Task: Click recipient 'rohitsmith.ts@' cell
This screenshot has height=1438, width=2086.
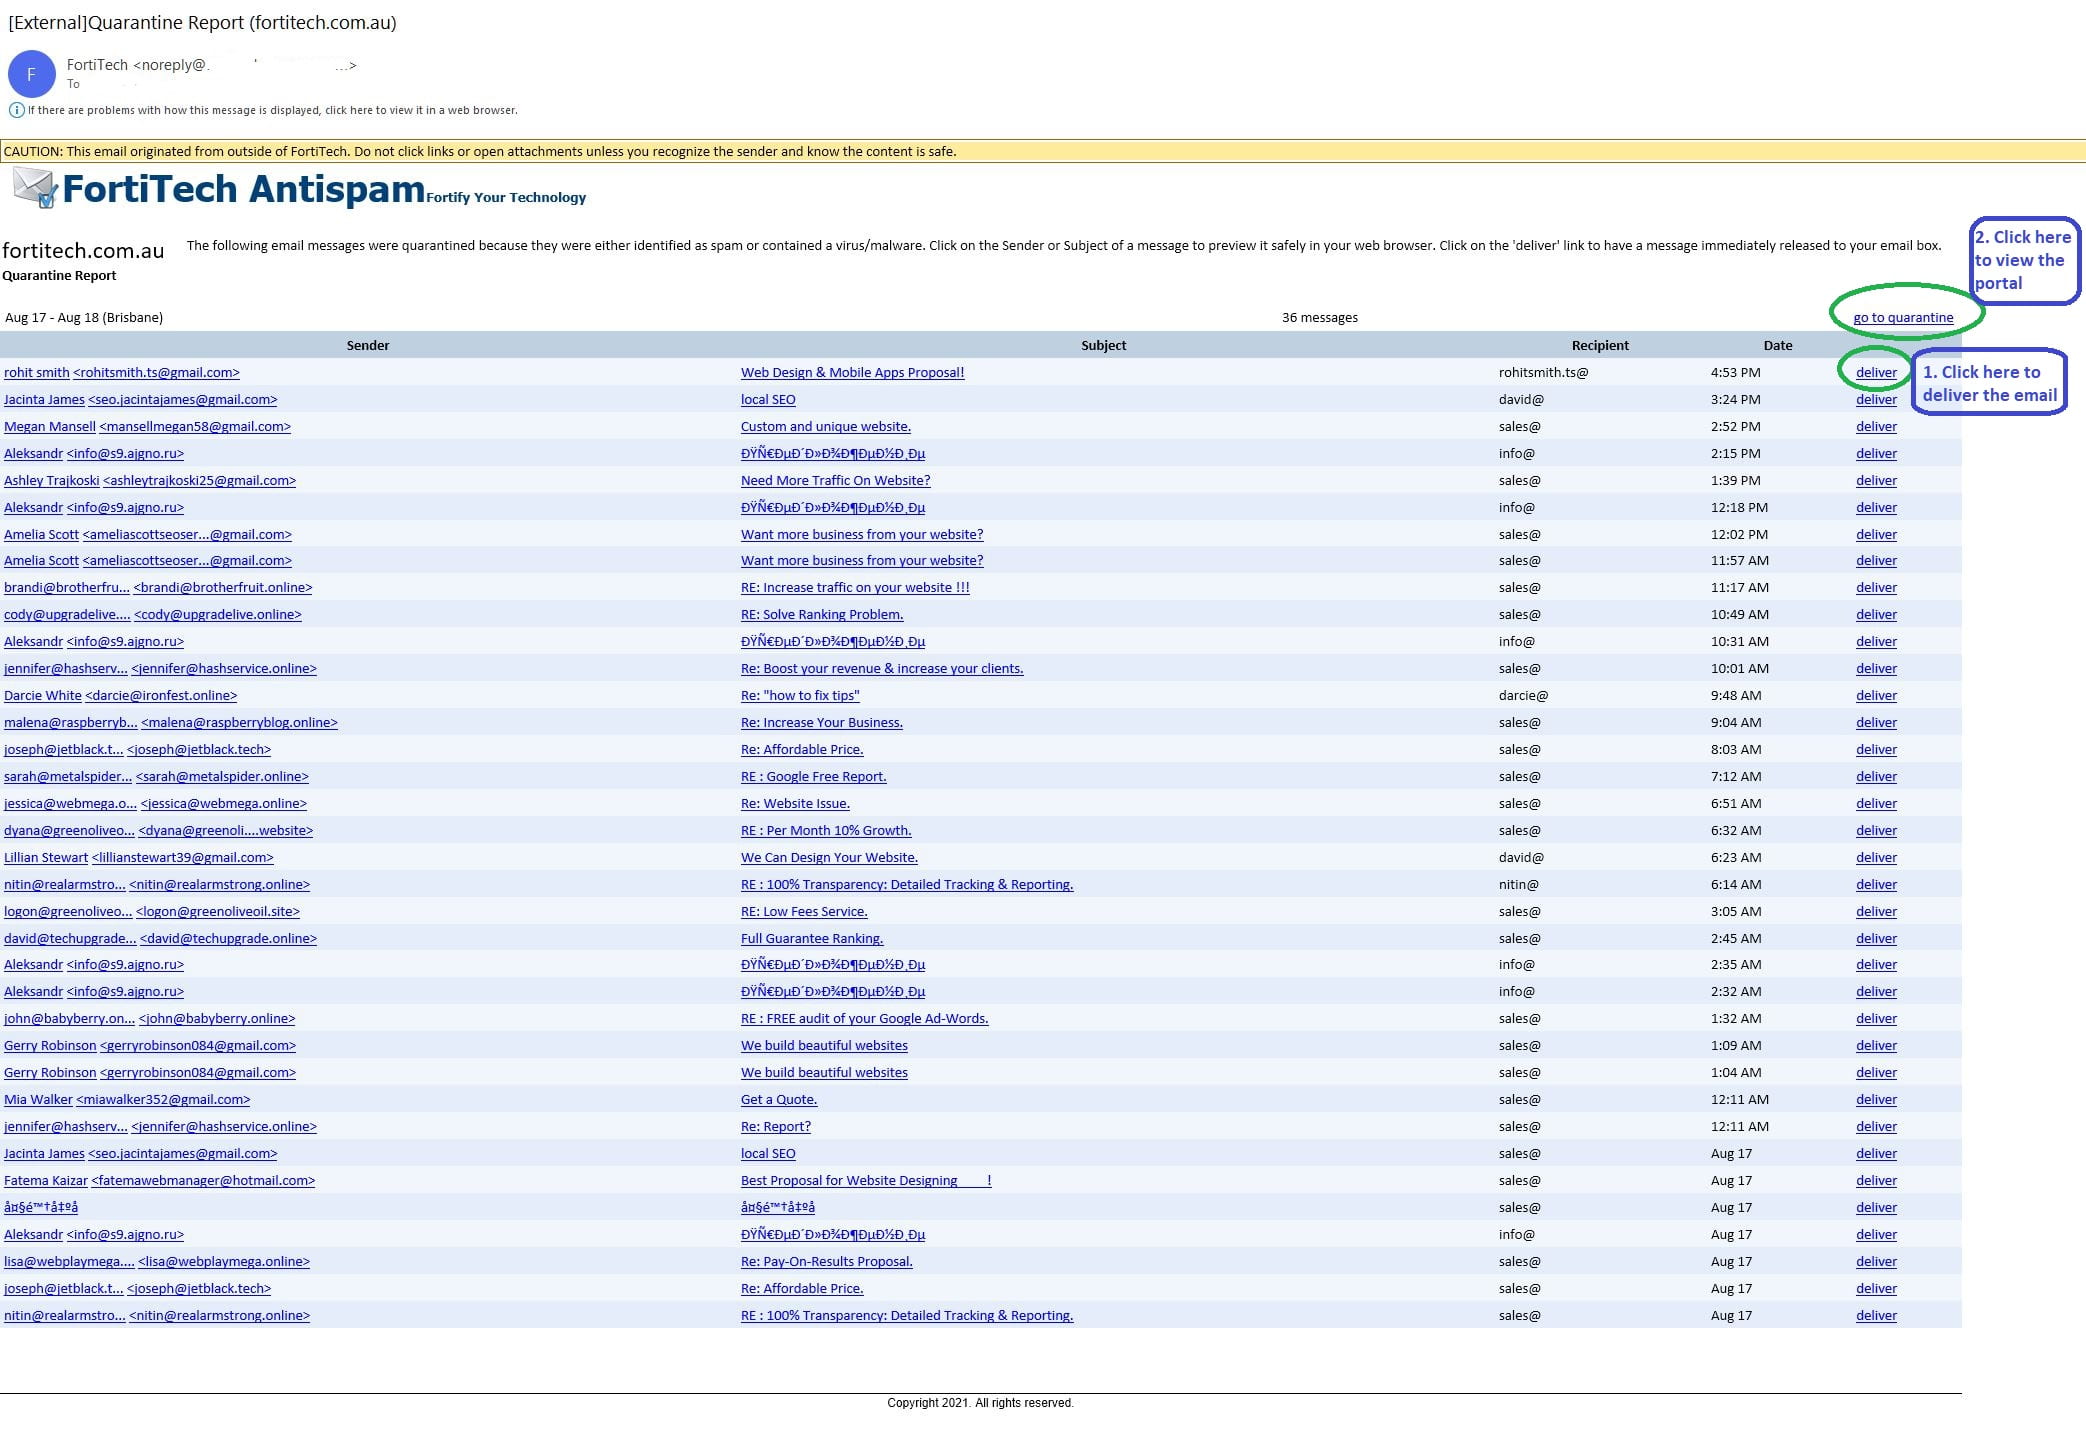Action: (x=1543, y=373)
